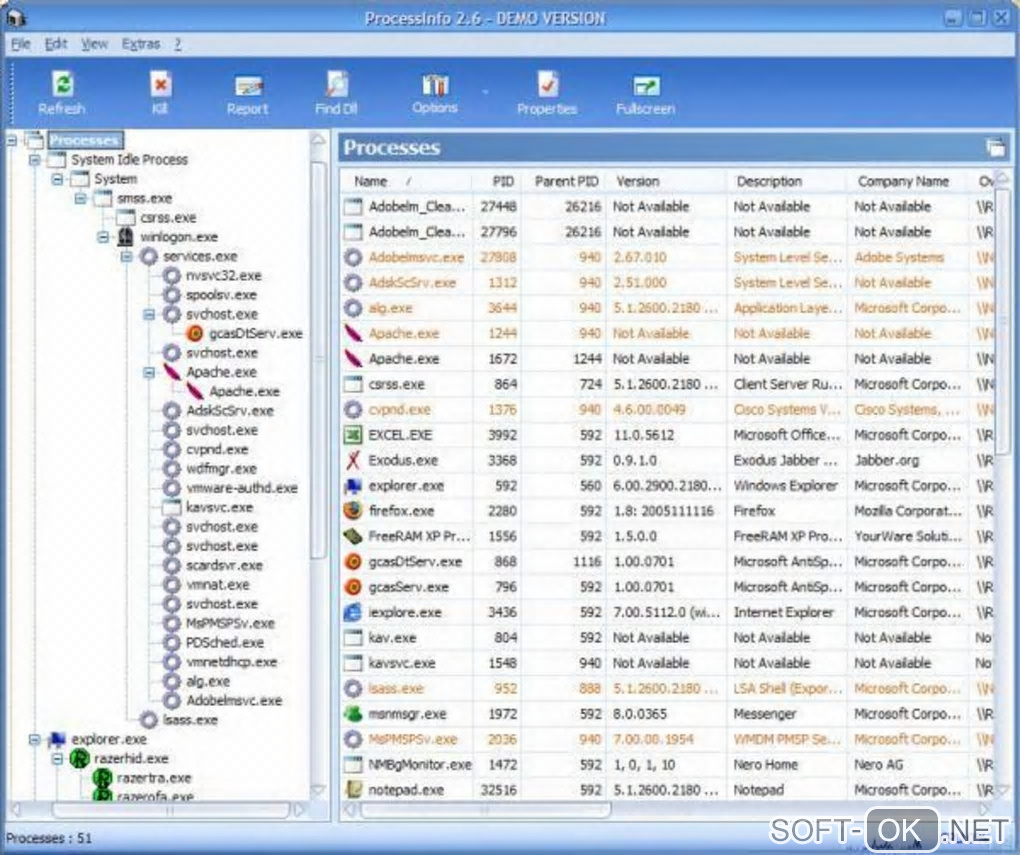Collapse svchost.exe node containing gcasDtServ.exe
This screenshot has height=855, width=1020.
[x=149, y=314]
